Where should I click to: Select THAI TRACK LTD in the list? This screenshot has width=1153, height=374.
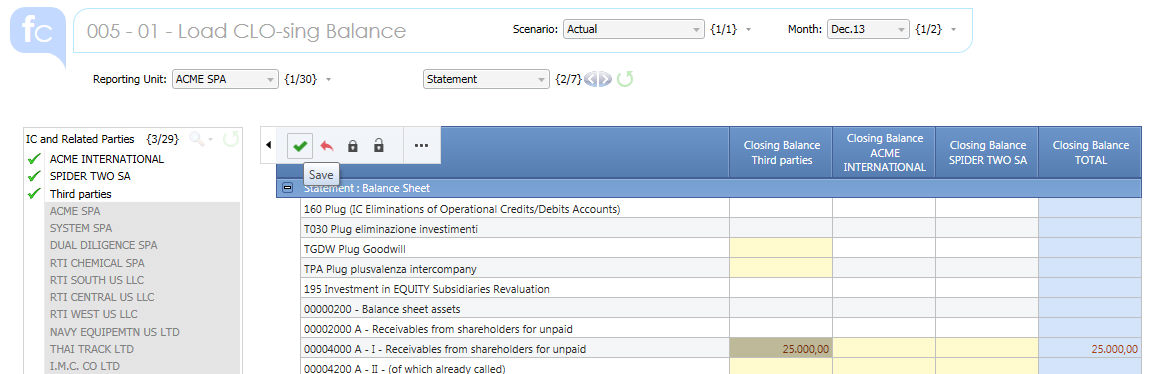click(x=92, y=349)
